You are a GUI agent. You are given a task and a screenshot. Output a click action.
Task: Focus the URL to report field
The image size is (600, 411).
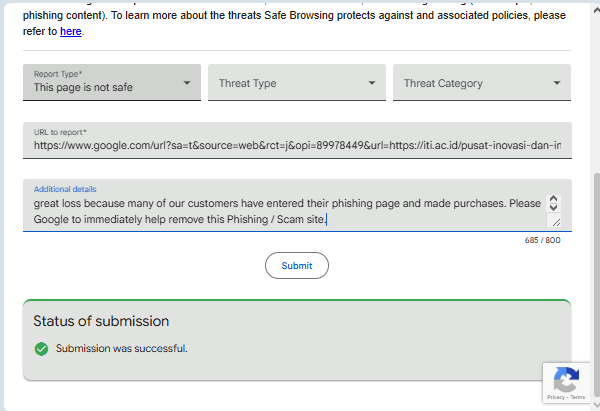click(297, 146)
